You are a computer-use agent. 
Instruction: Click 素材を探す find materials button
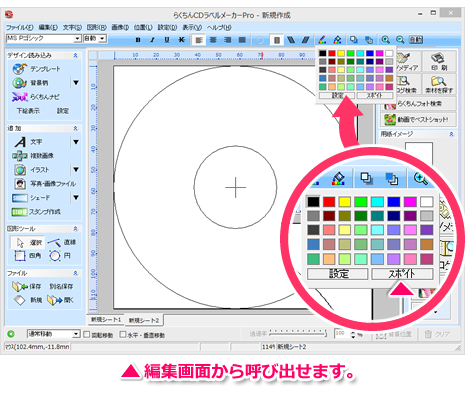439,84
